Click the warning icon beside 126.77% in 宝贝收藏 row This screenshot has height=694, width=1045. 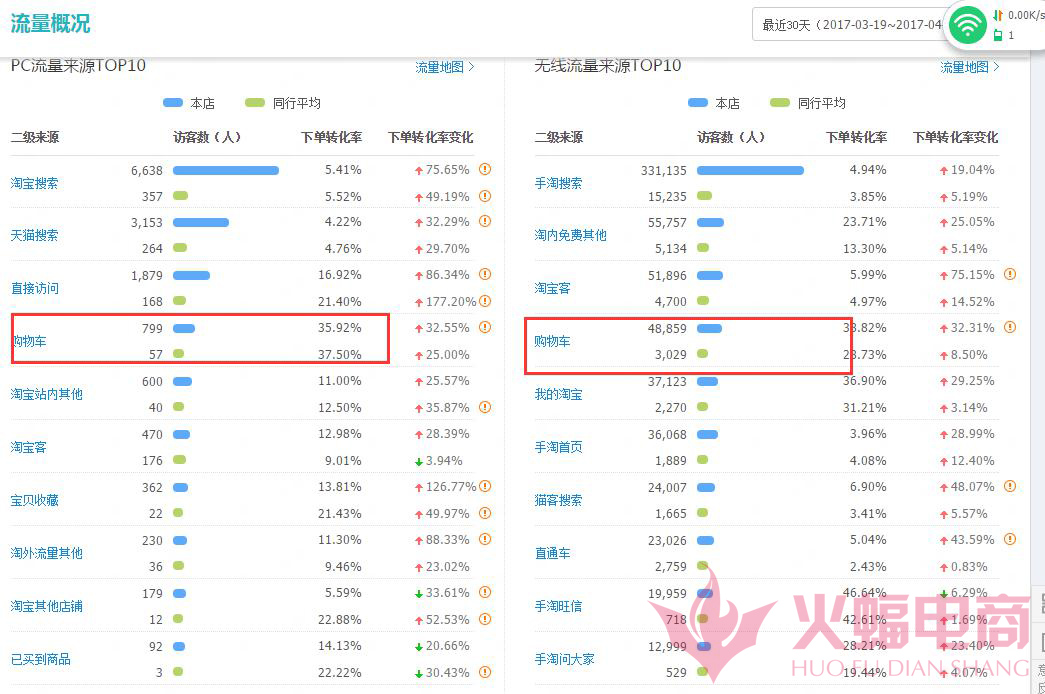coord(485,487)
